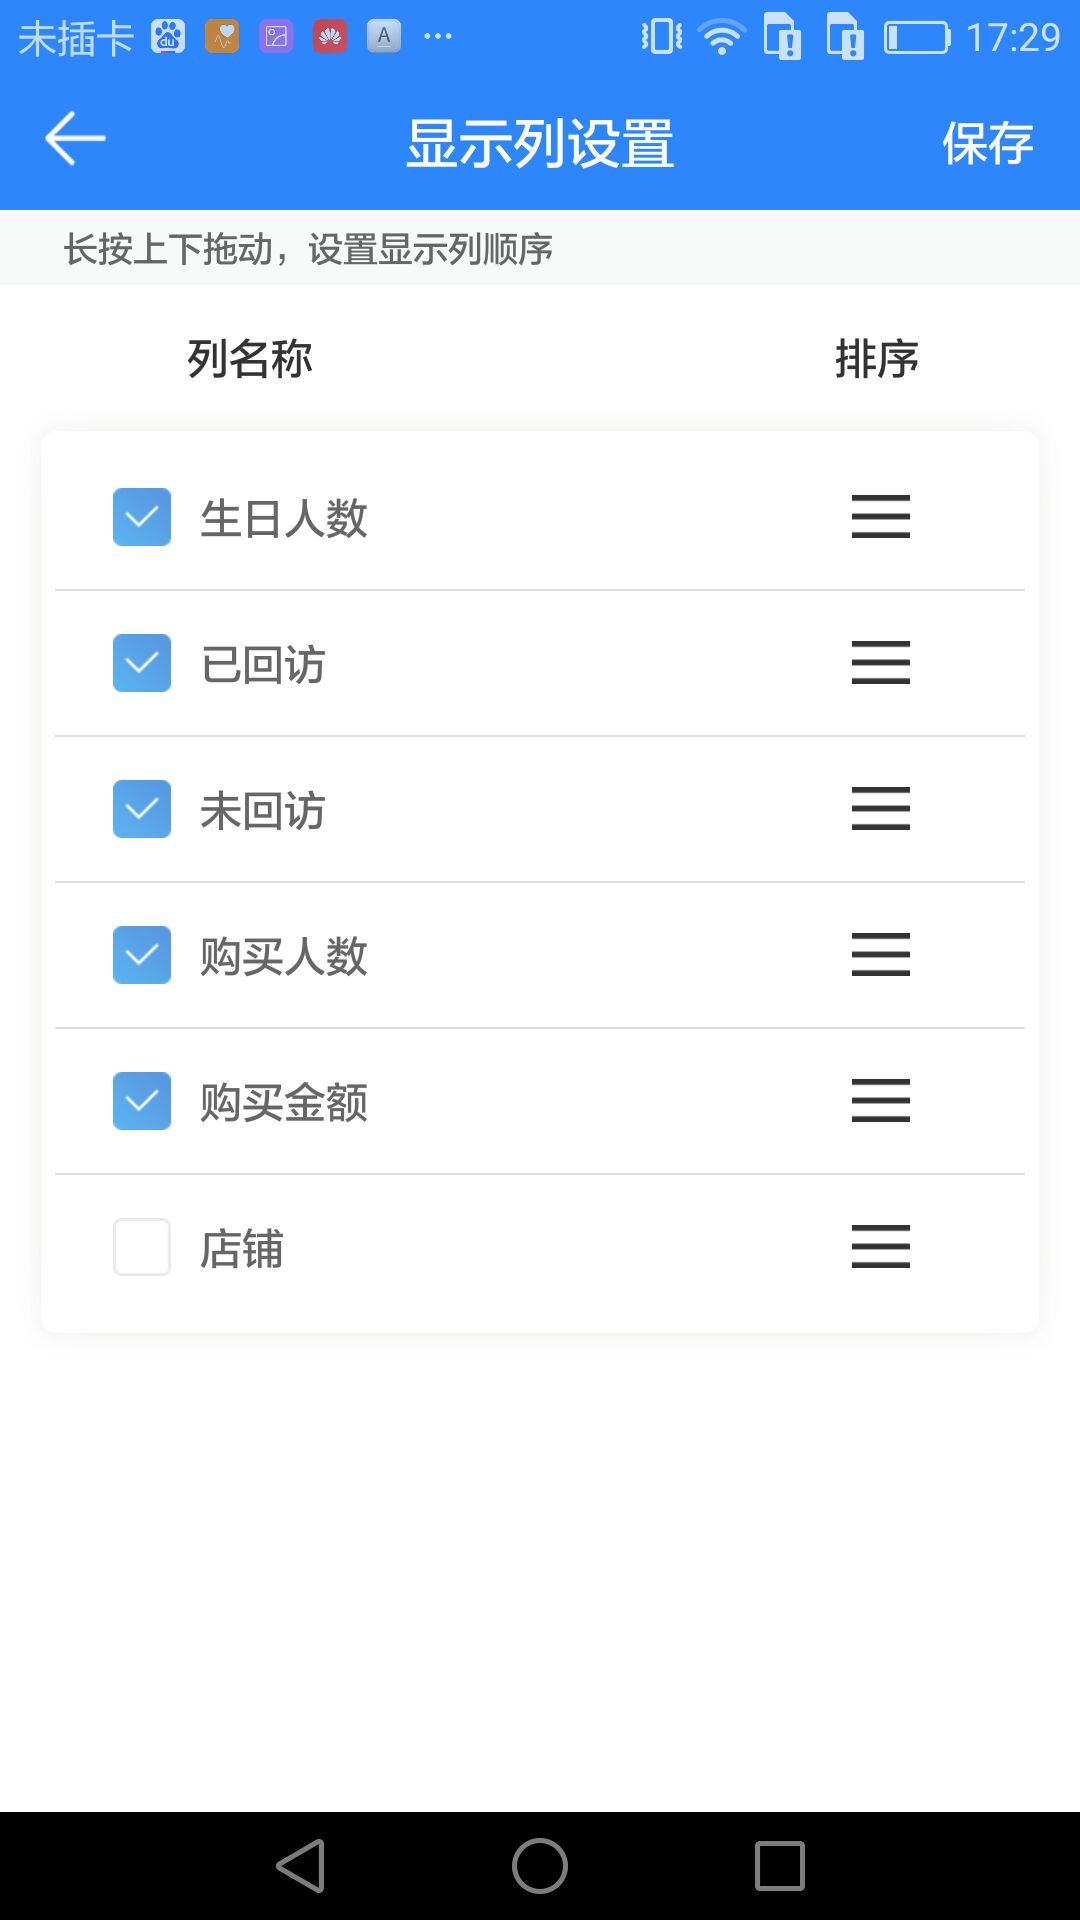Tap the Android home circle button
This screenshot has height=1920, width=1080.
(540, 1866)
